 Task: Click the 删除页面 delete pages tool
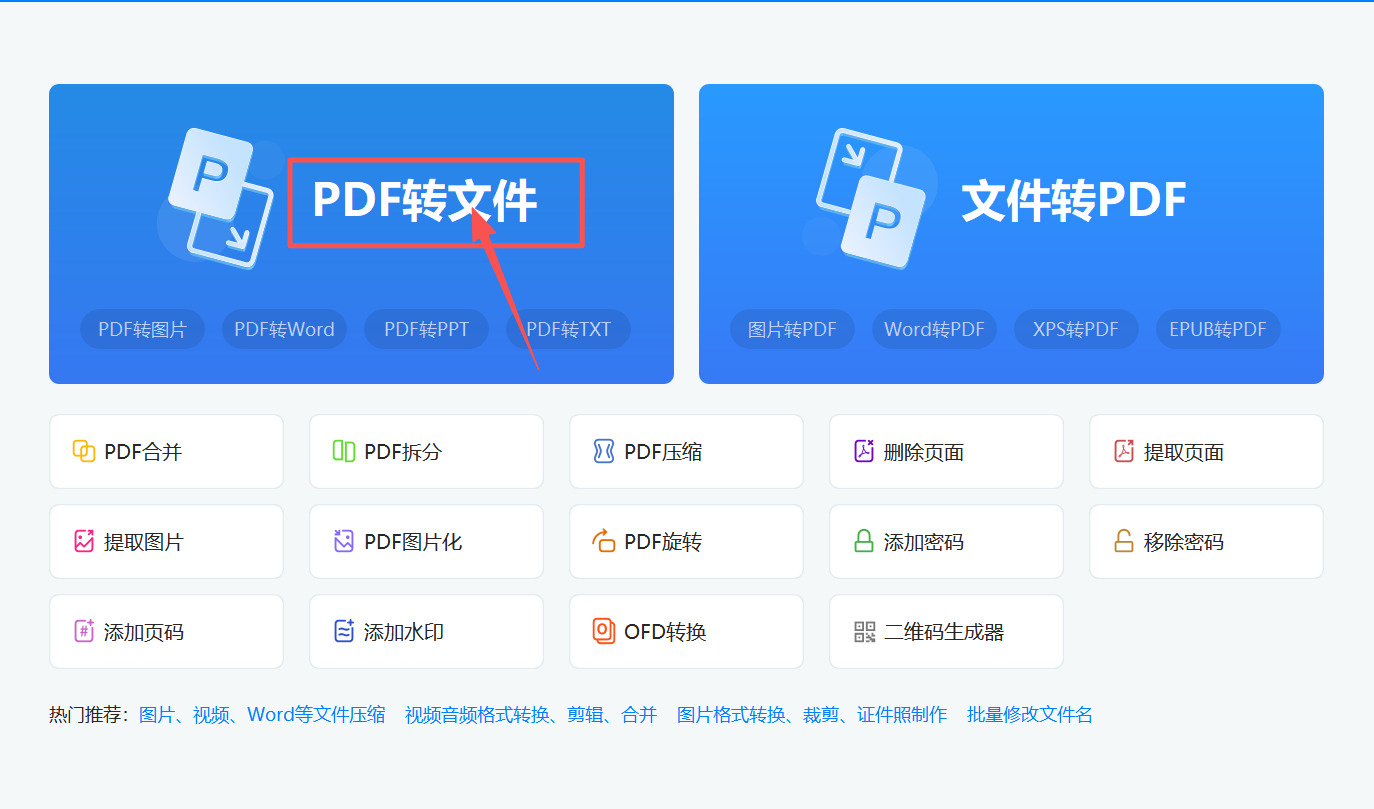click(946, 451)
